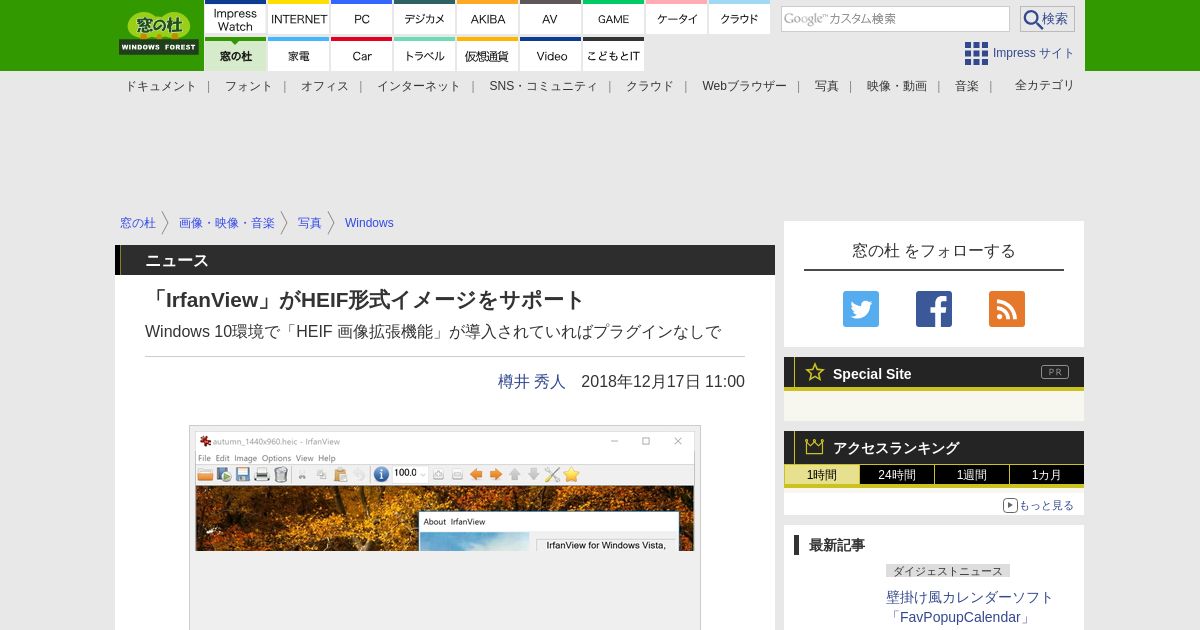1200x630 pixels.
Task: Switch ranking to the 1カ月 tab
Action: pyautogui.click(x=1047, y=475)
